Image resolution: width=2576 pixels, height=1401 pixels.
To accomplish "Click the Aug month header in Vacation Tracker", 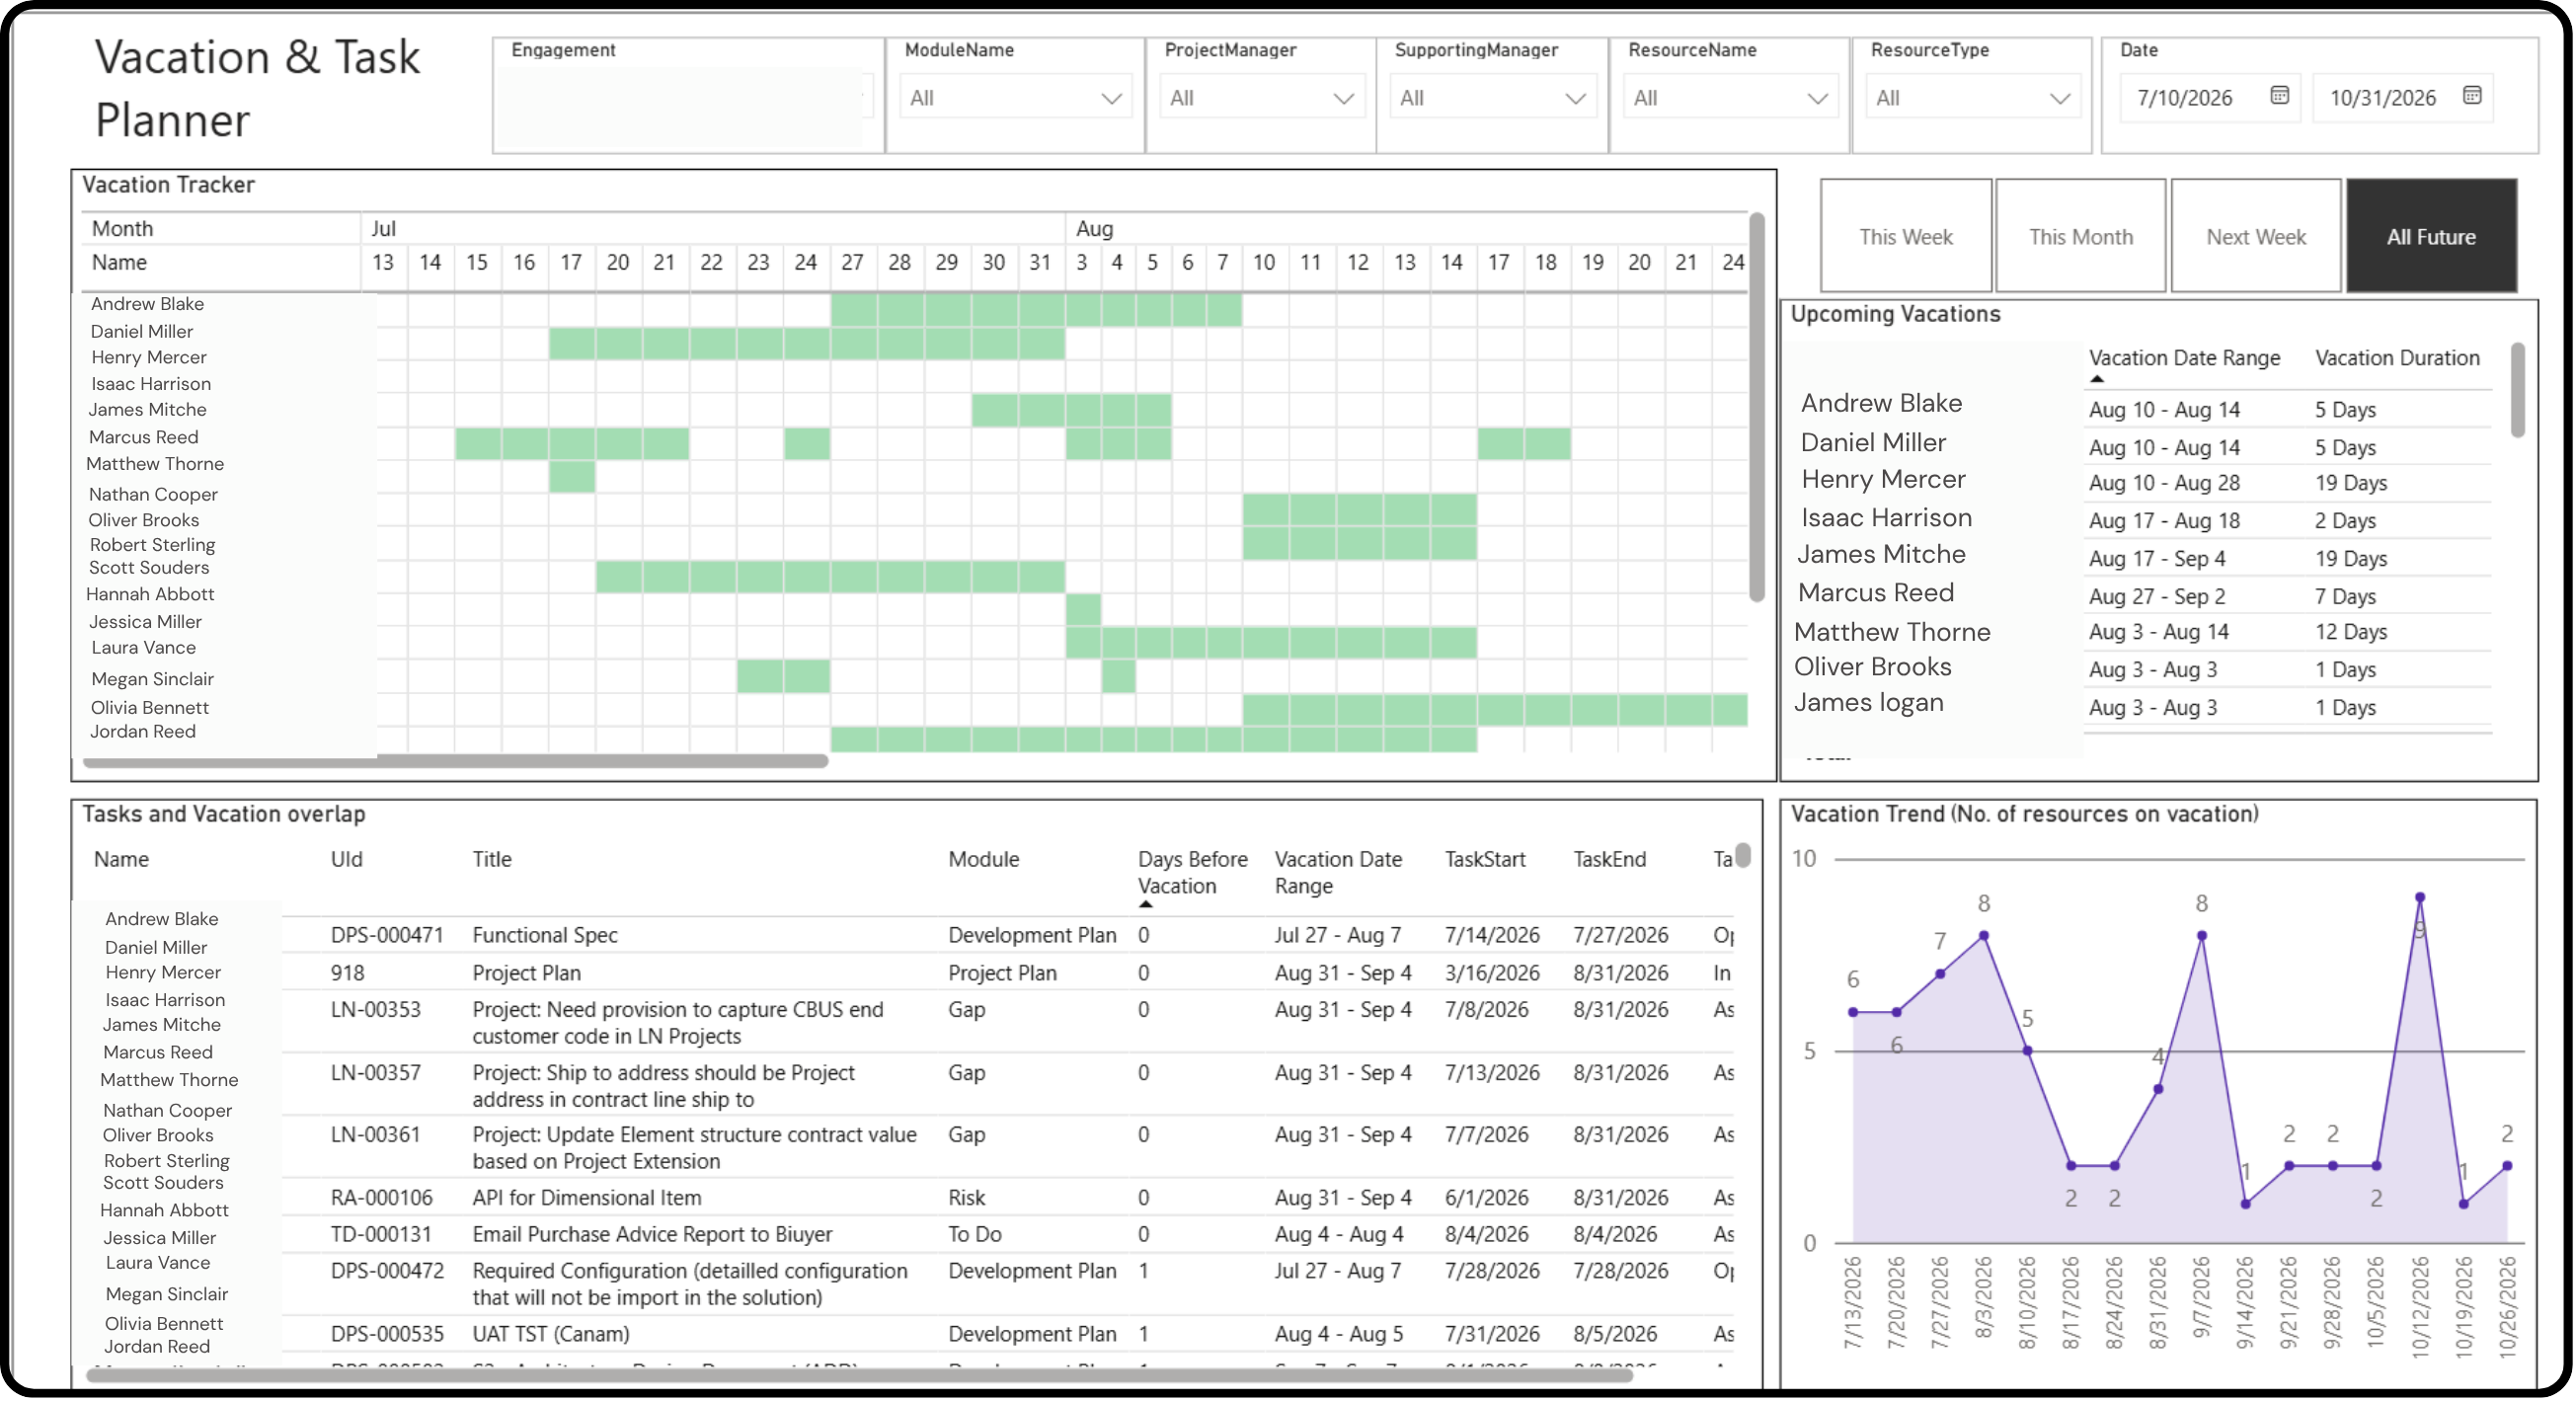I will [1094, 229].
